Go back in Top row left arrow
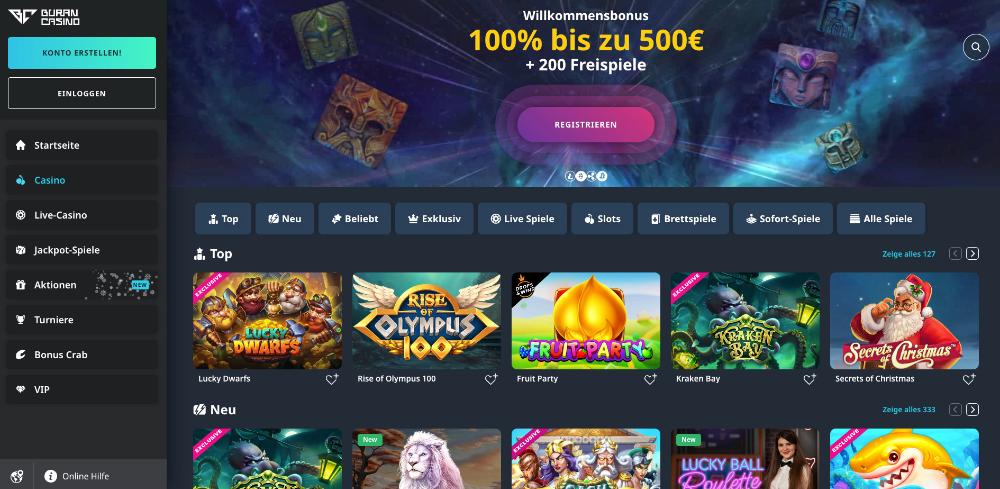This screenshot has height=489, width=1000. [x=955, y=254]
